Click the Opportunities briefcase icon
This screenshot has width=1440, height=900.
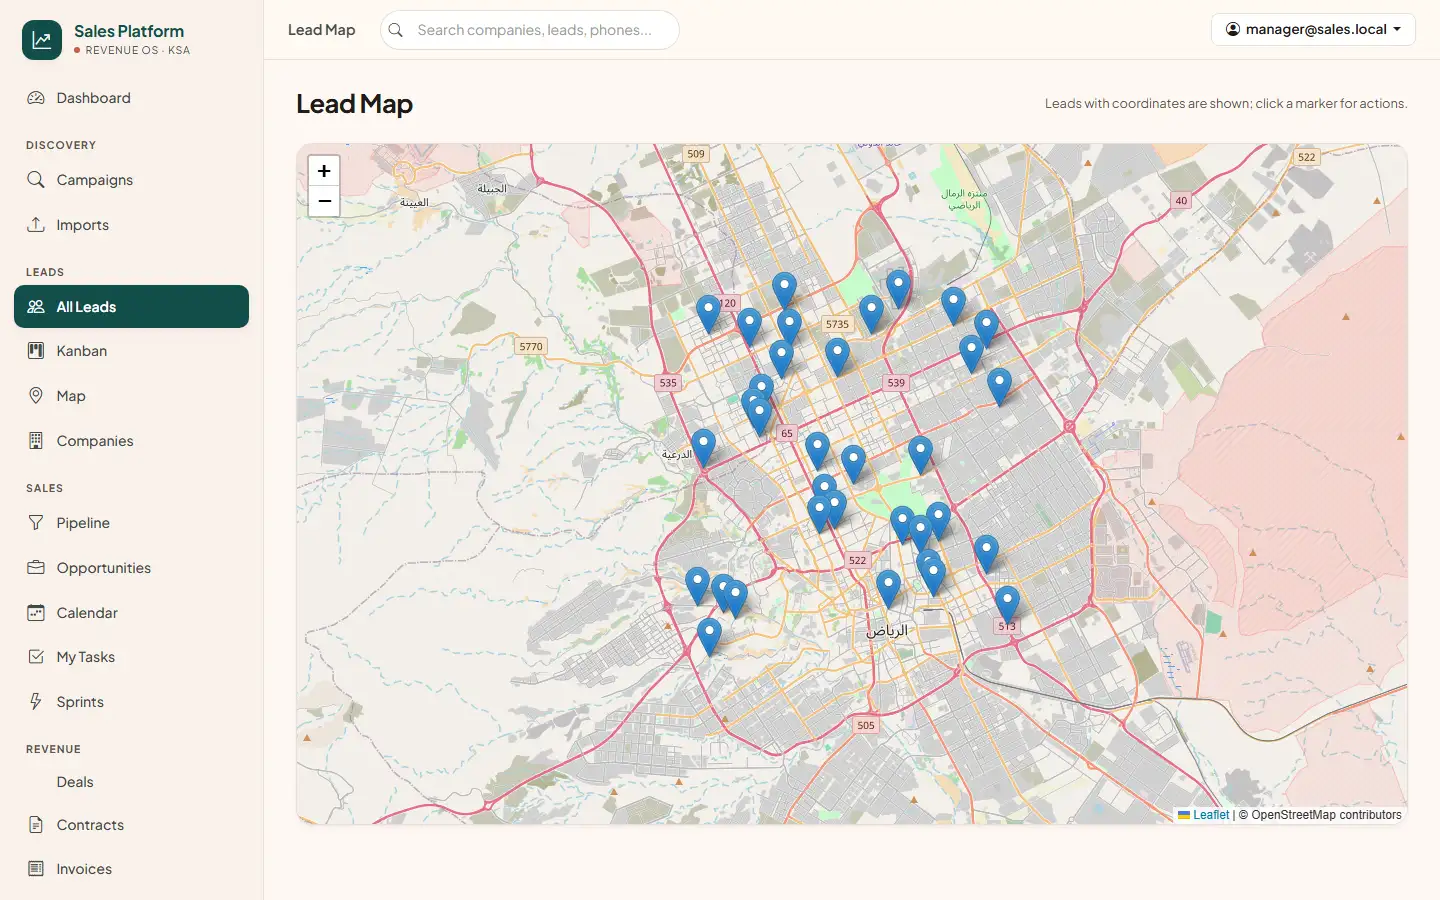coord(36,568)
